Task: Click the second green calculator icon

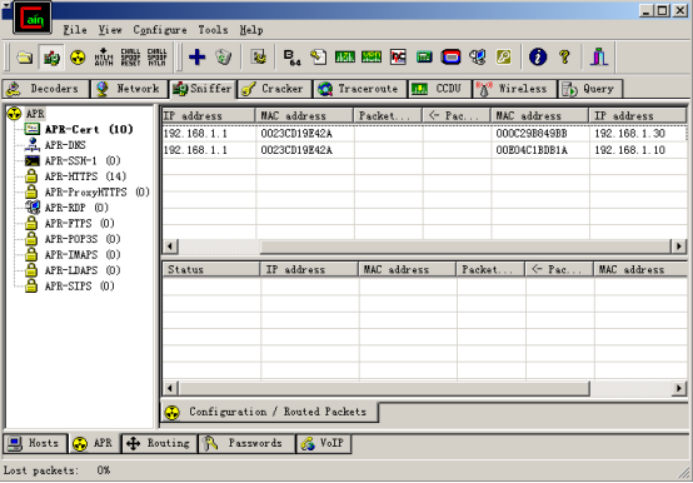Action: 371,57
